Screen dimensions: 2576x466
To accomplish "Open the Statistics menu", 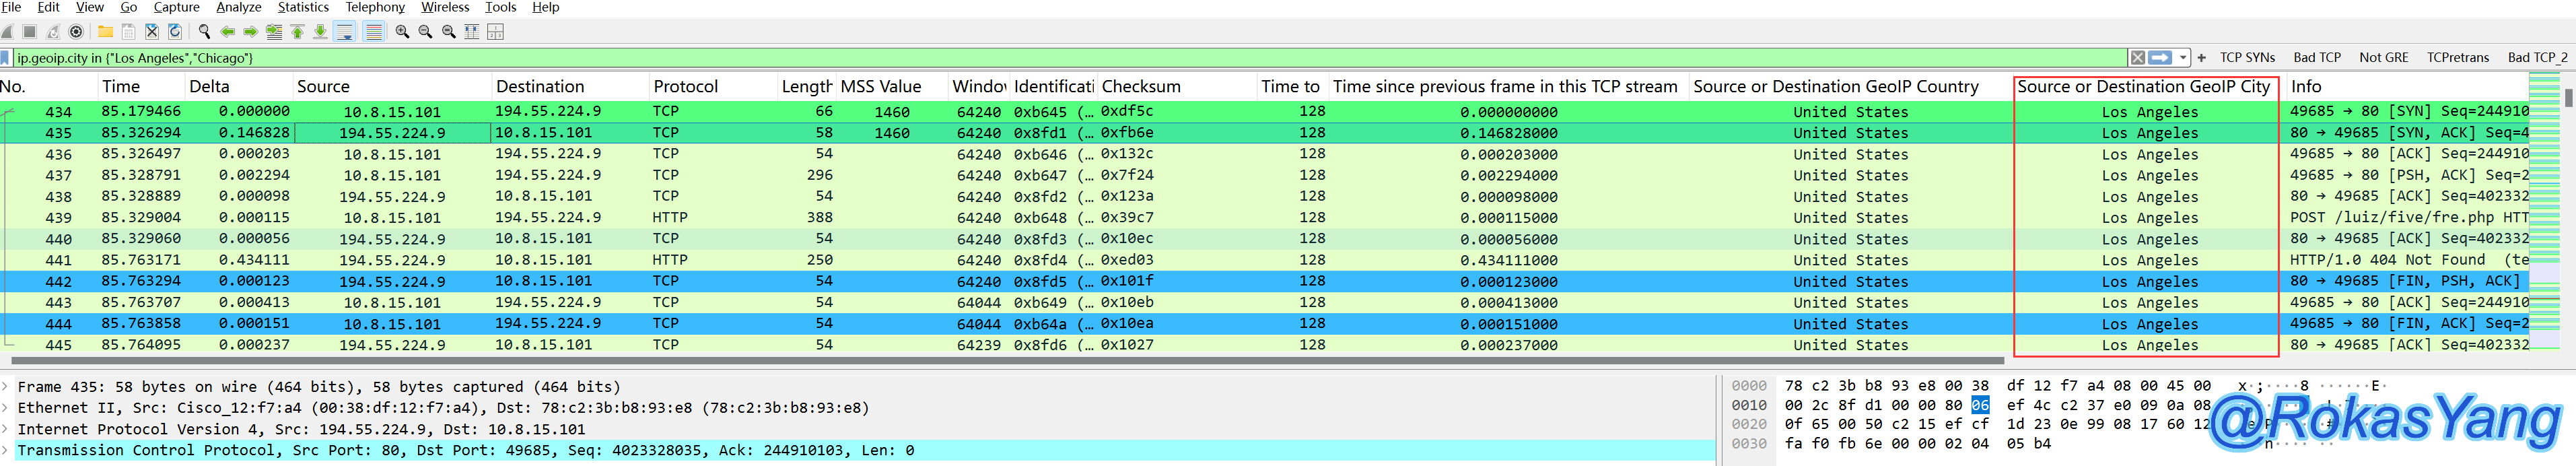I will 302,7.
